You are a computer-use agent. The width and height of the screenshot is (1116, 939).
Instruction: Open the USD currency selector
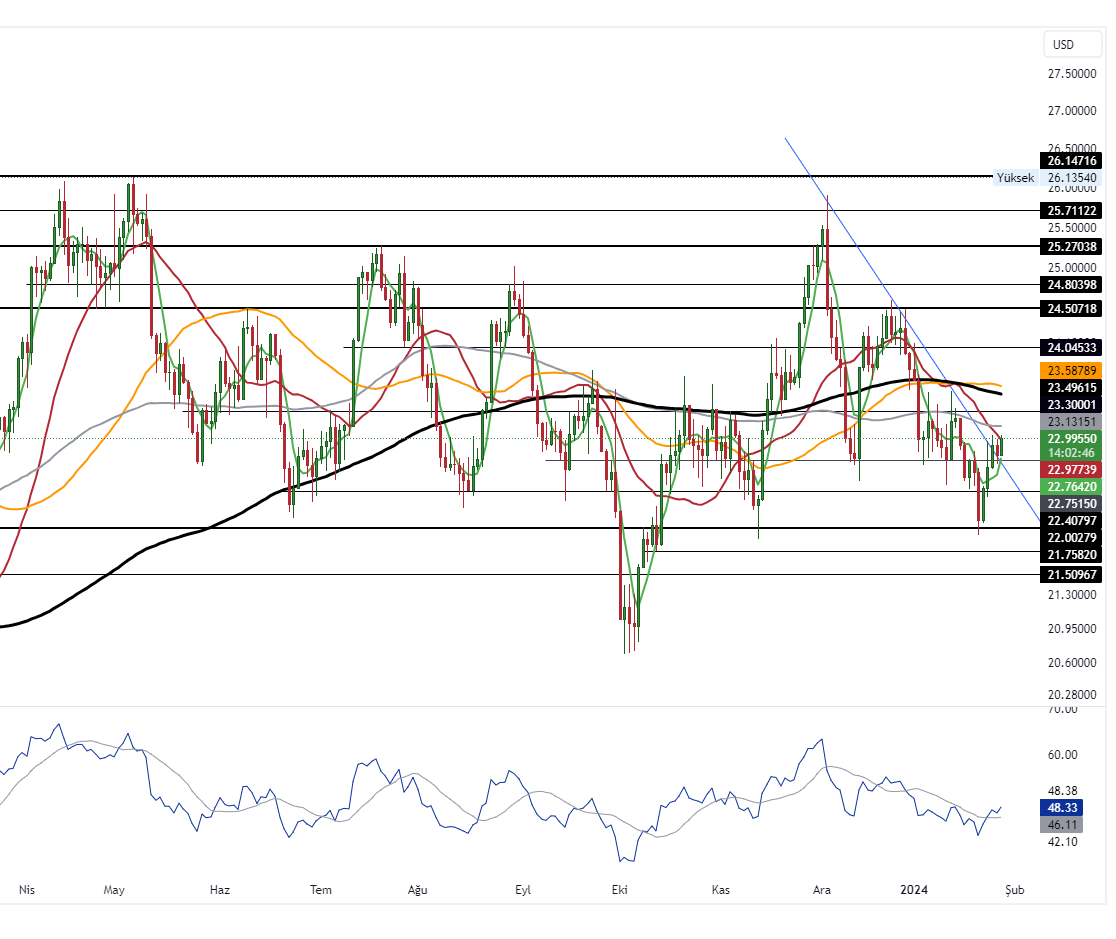tap(1071, 44)
